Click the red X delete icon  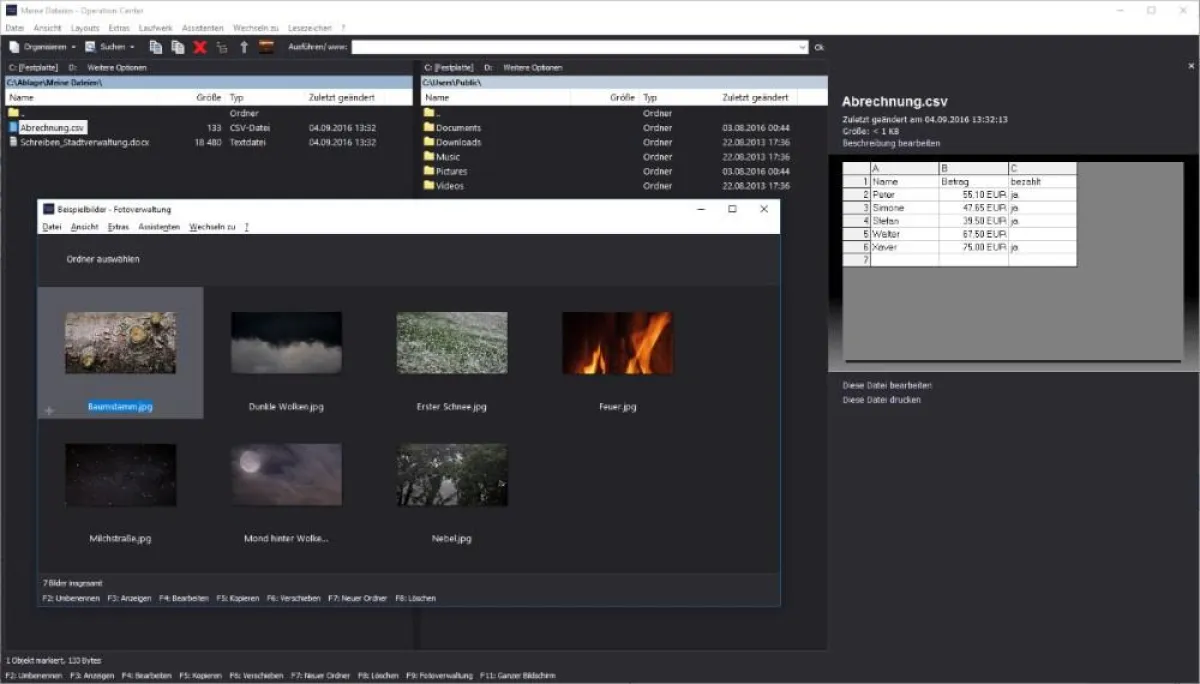coord(198,46)
